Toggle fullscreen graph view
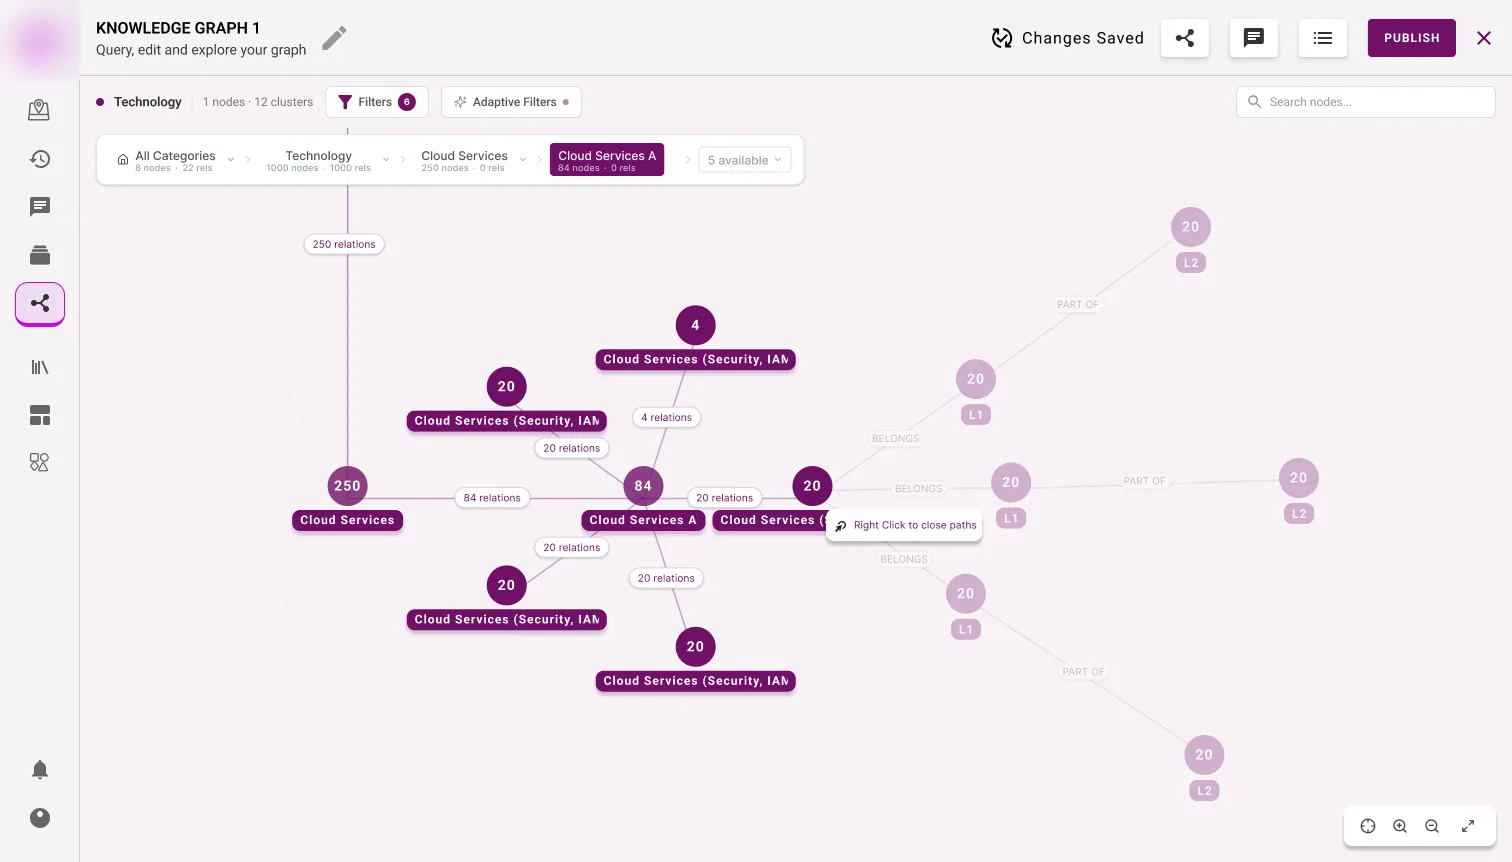Image resolution: width=1512 pixels, height=862 pixels. coord(1468,826)
